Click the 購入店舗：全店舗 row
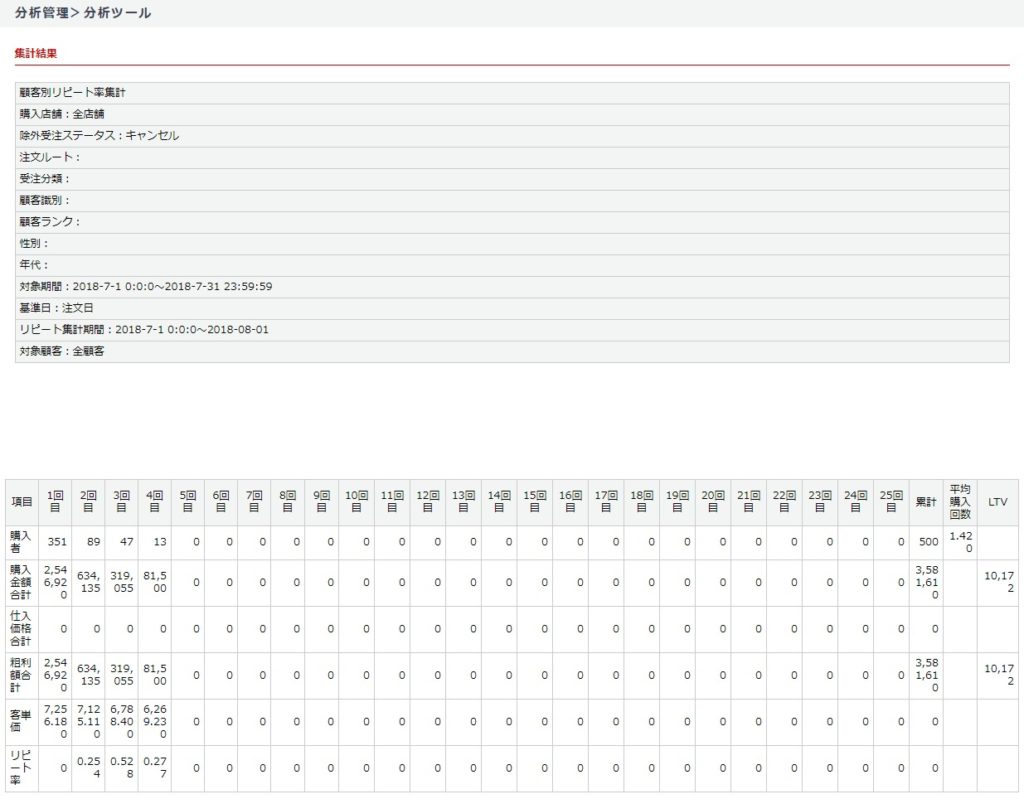The image size is (1024, 799). click(512, 114)
